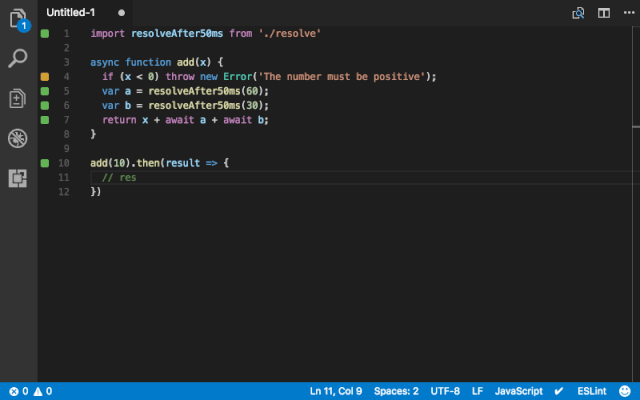Open the Explorer view in activity bar
The width and height of the screenshot is (640, 400).
18,18
